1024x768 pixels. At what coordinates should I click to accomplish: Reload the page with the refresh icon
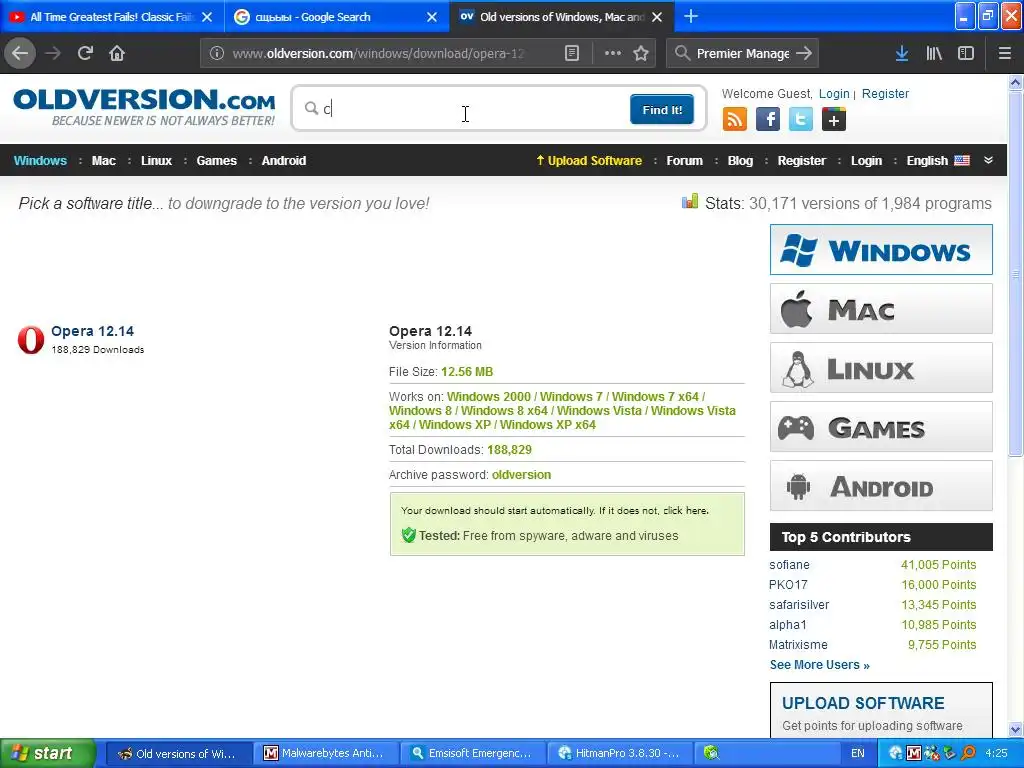coord(85,54)
